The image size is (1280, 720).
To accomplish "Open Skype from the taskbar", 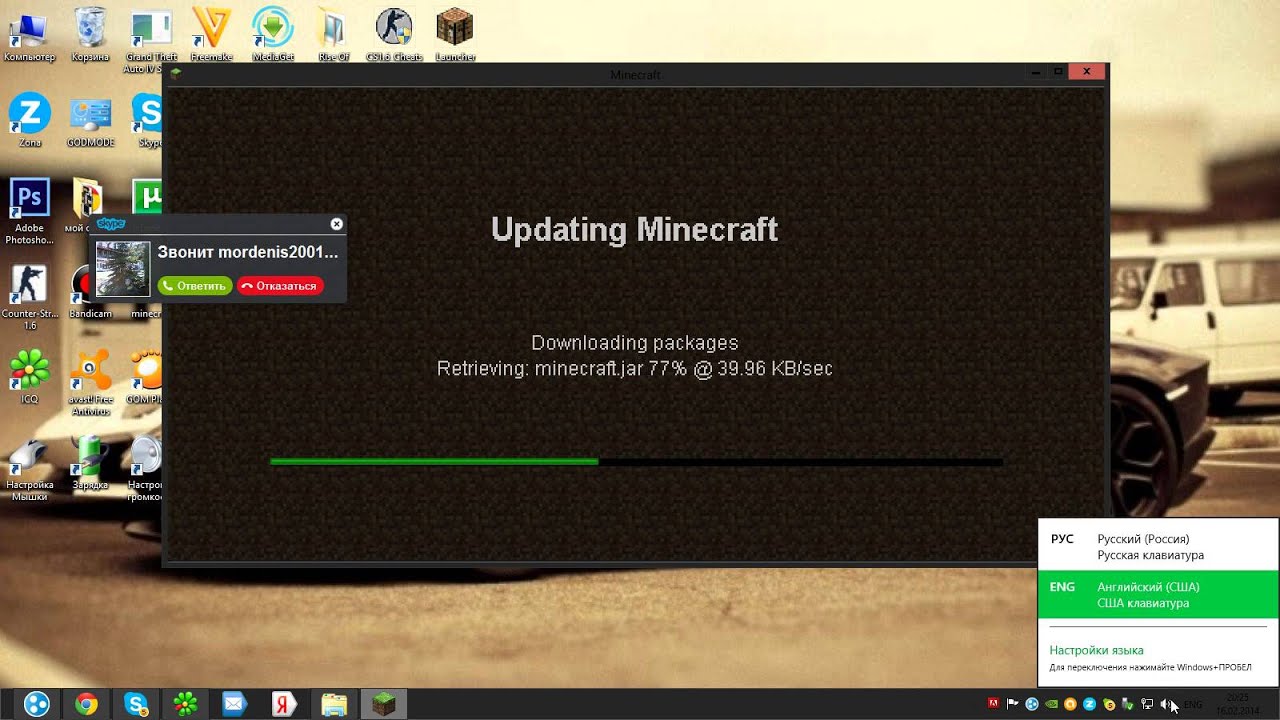I will click(136, 704).
